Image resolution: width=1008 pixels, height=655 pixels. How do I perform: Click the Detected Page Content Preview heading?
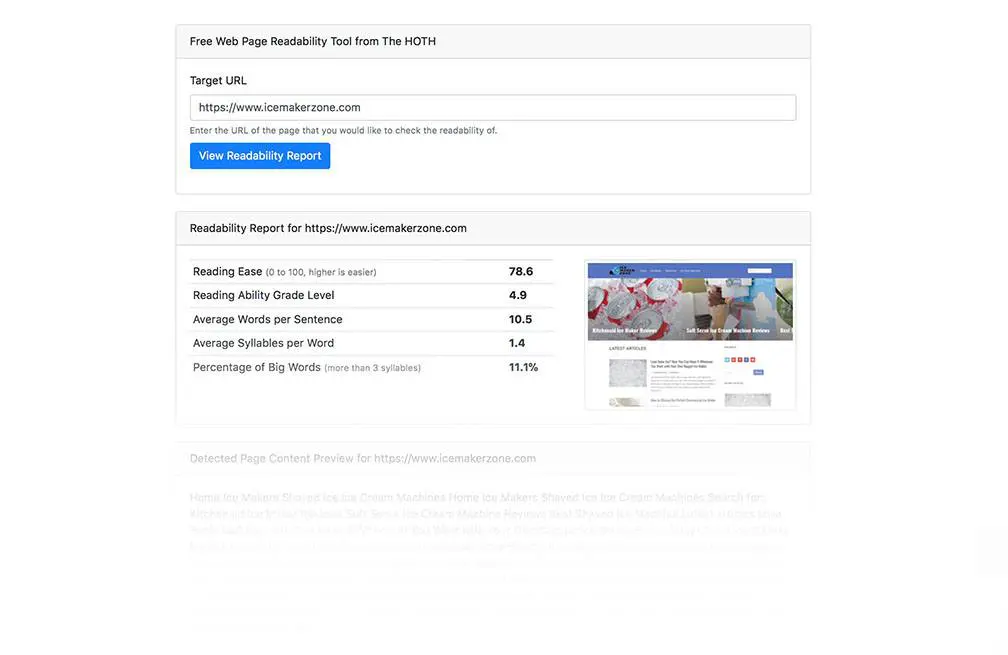363,457
